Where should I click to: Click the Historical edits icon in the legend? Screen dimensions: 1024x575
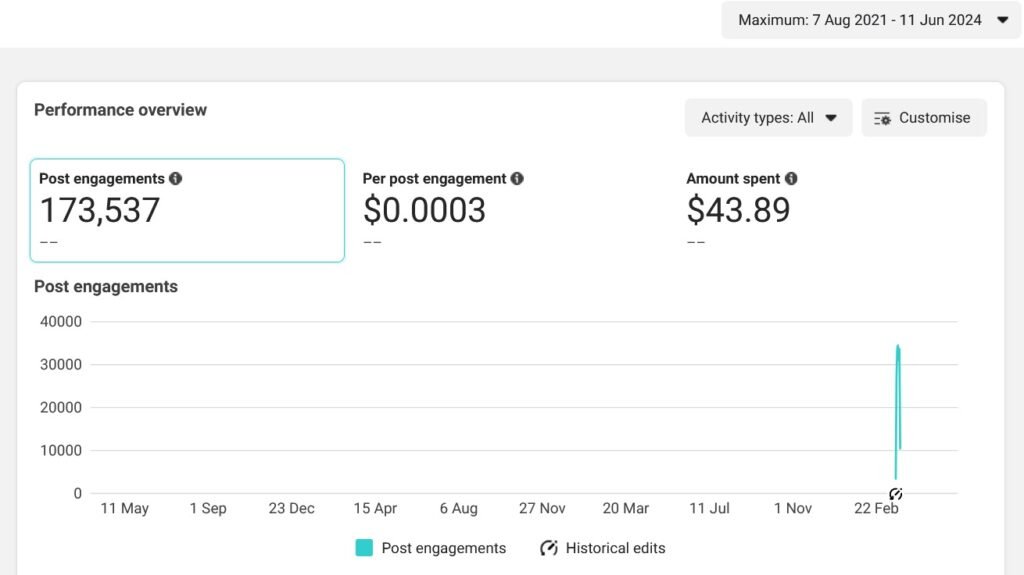click(549, 548)
